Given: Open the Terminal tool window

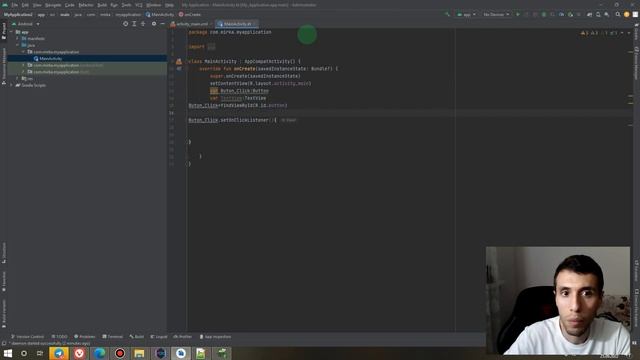Looking at the screenshot, I should 113,337.
